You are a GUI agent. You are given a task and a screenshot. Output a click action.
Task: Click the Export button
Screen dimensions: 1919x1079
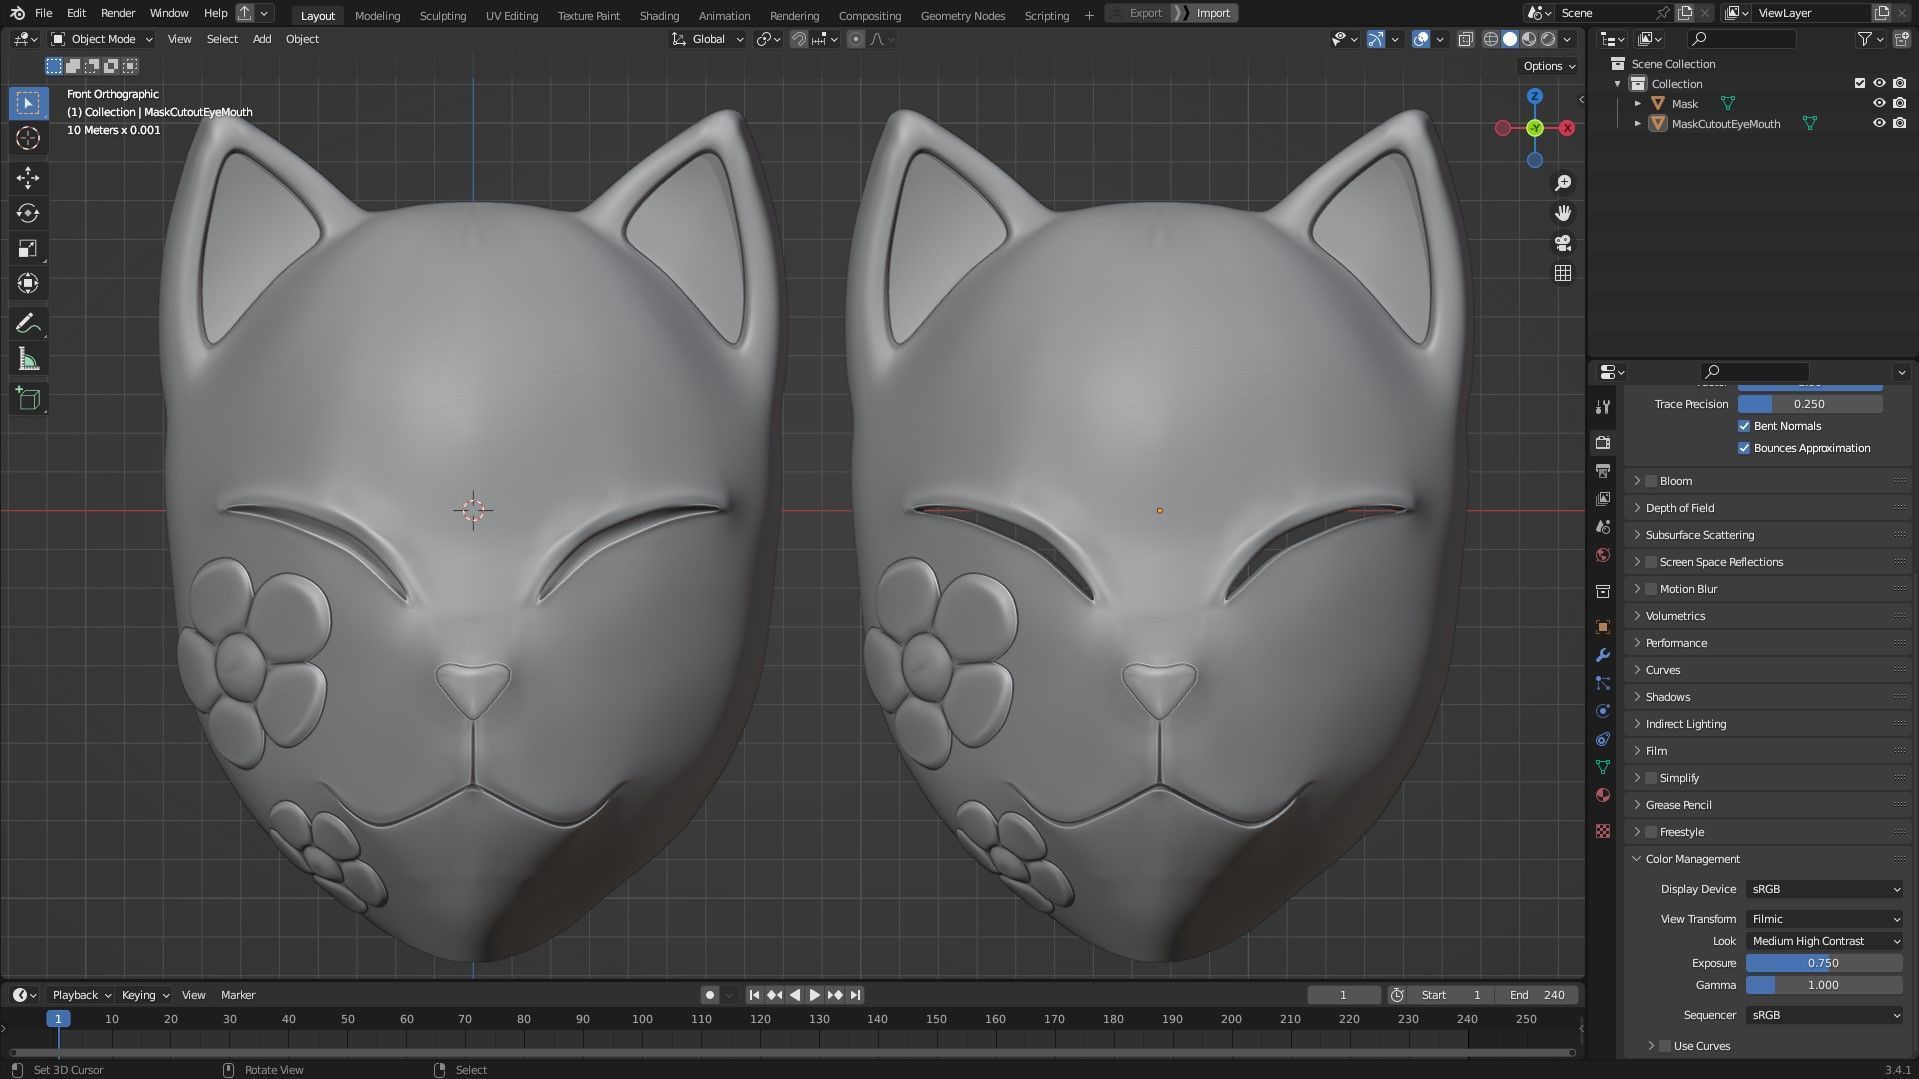click(x=1138, y=13)
